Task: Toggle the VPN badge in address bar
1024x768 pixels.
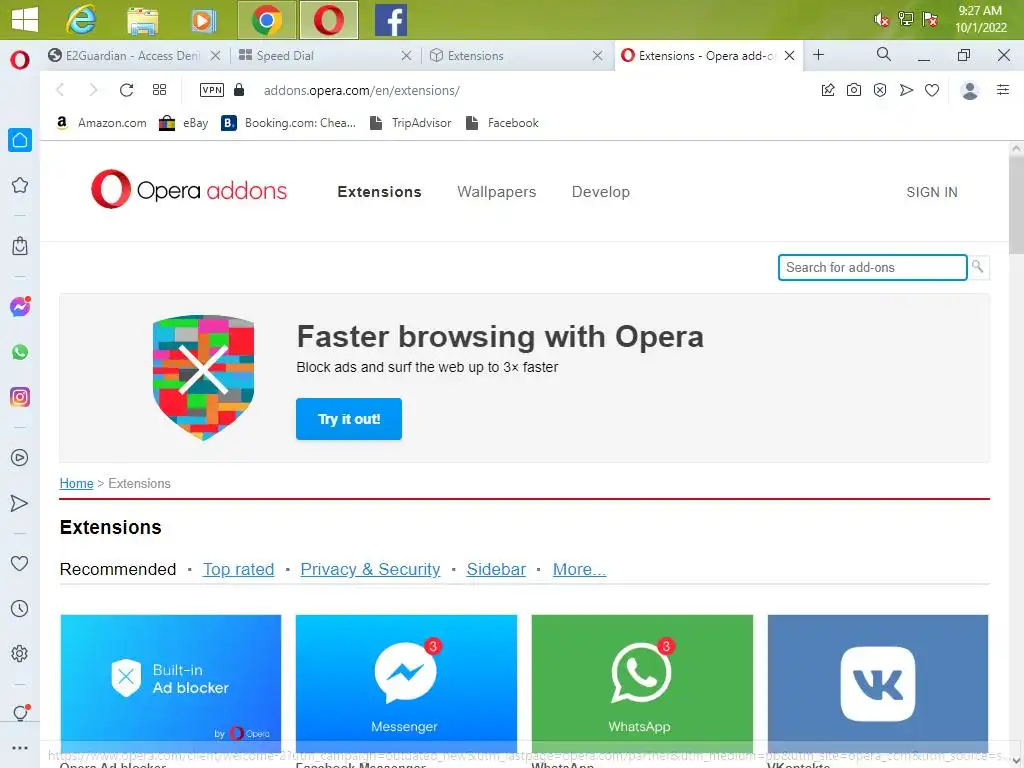Action: click(x=212, y=90)
